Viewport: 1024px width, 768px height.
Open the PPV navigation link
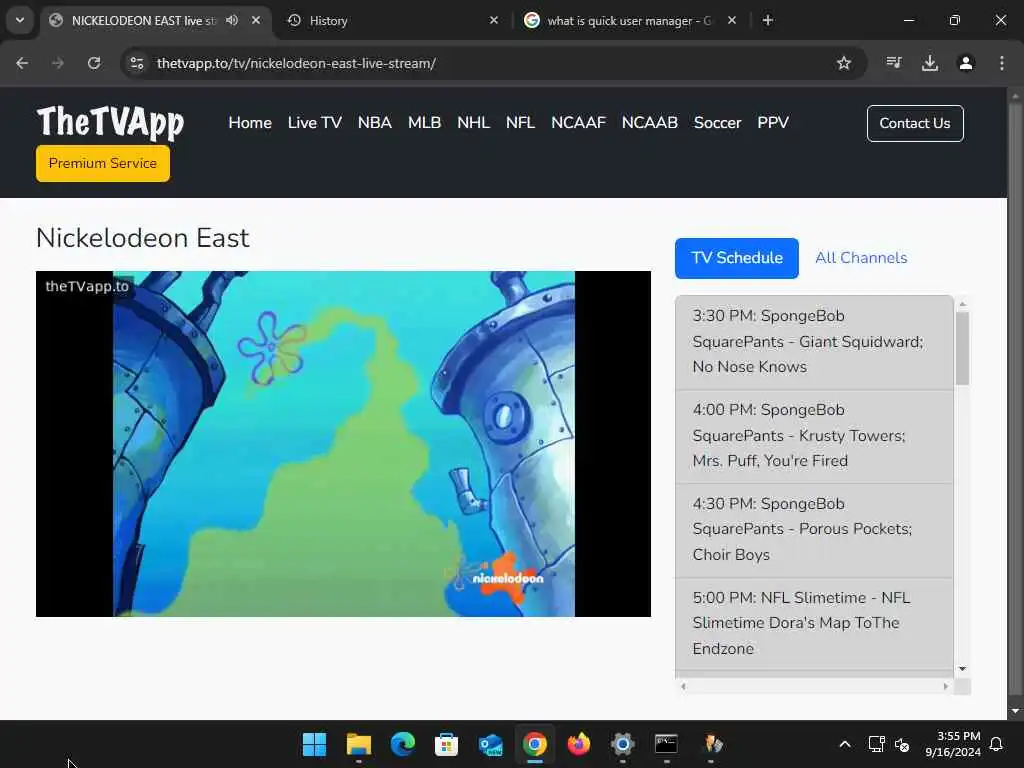(x=773, y=123)
